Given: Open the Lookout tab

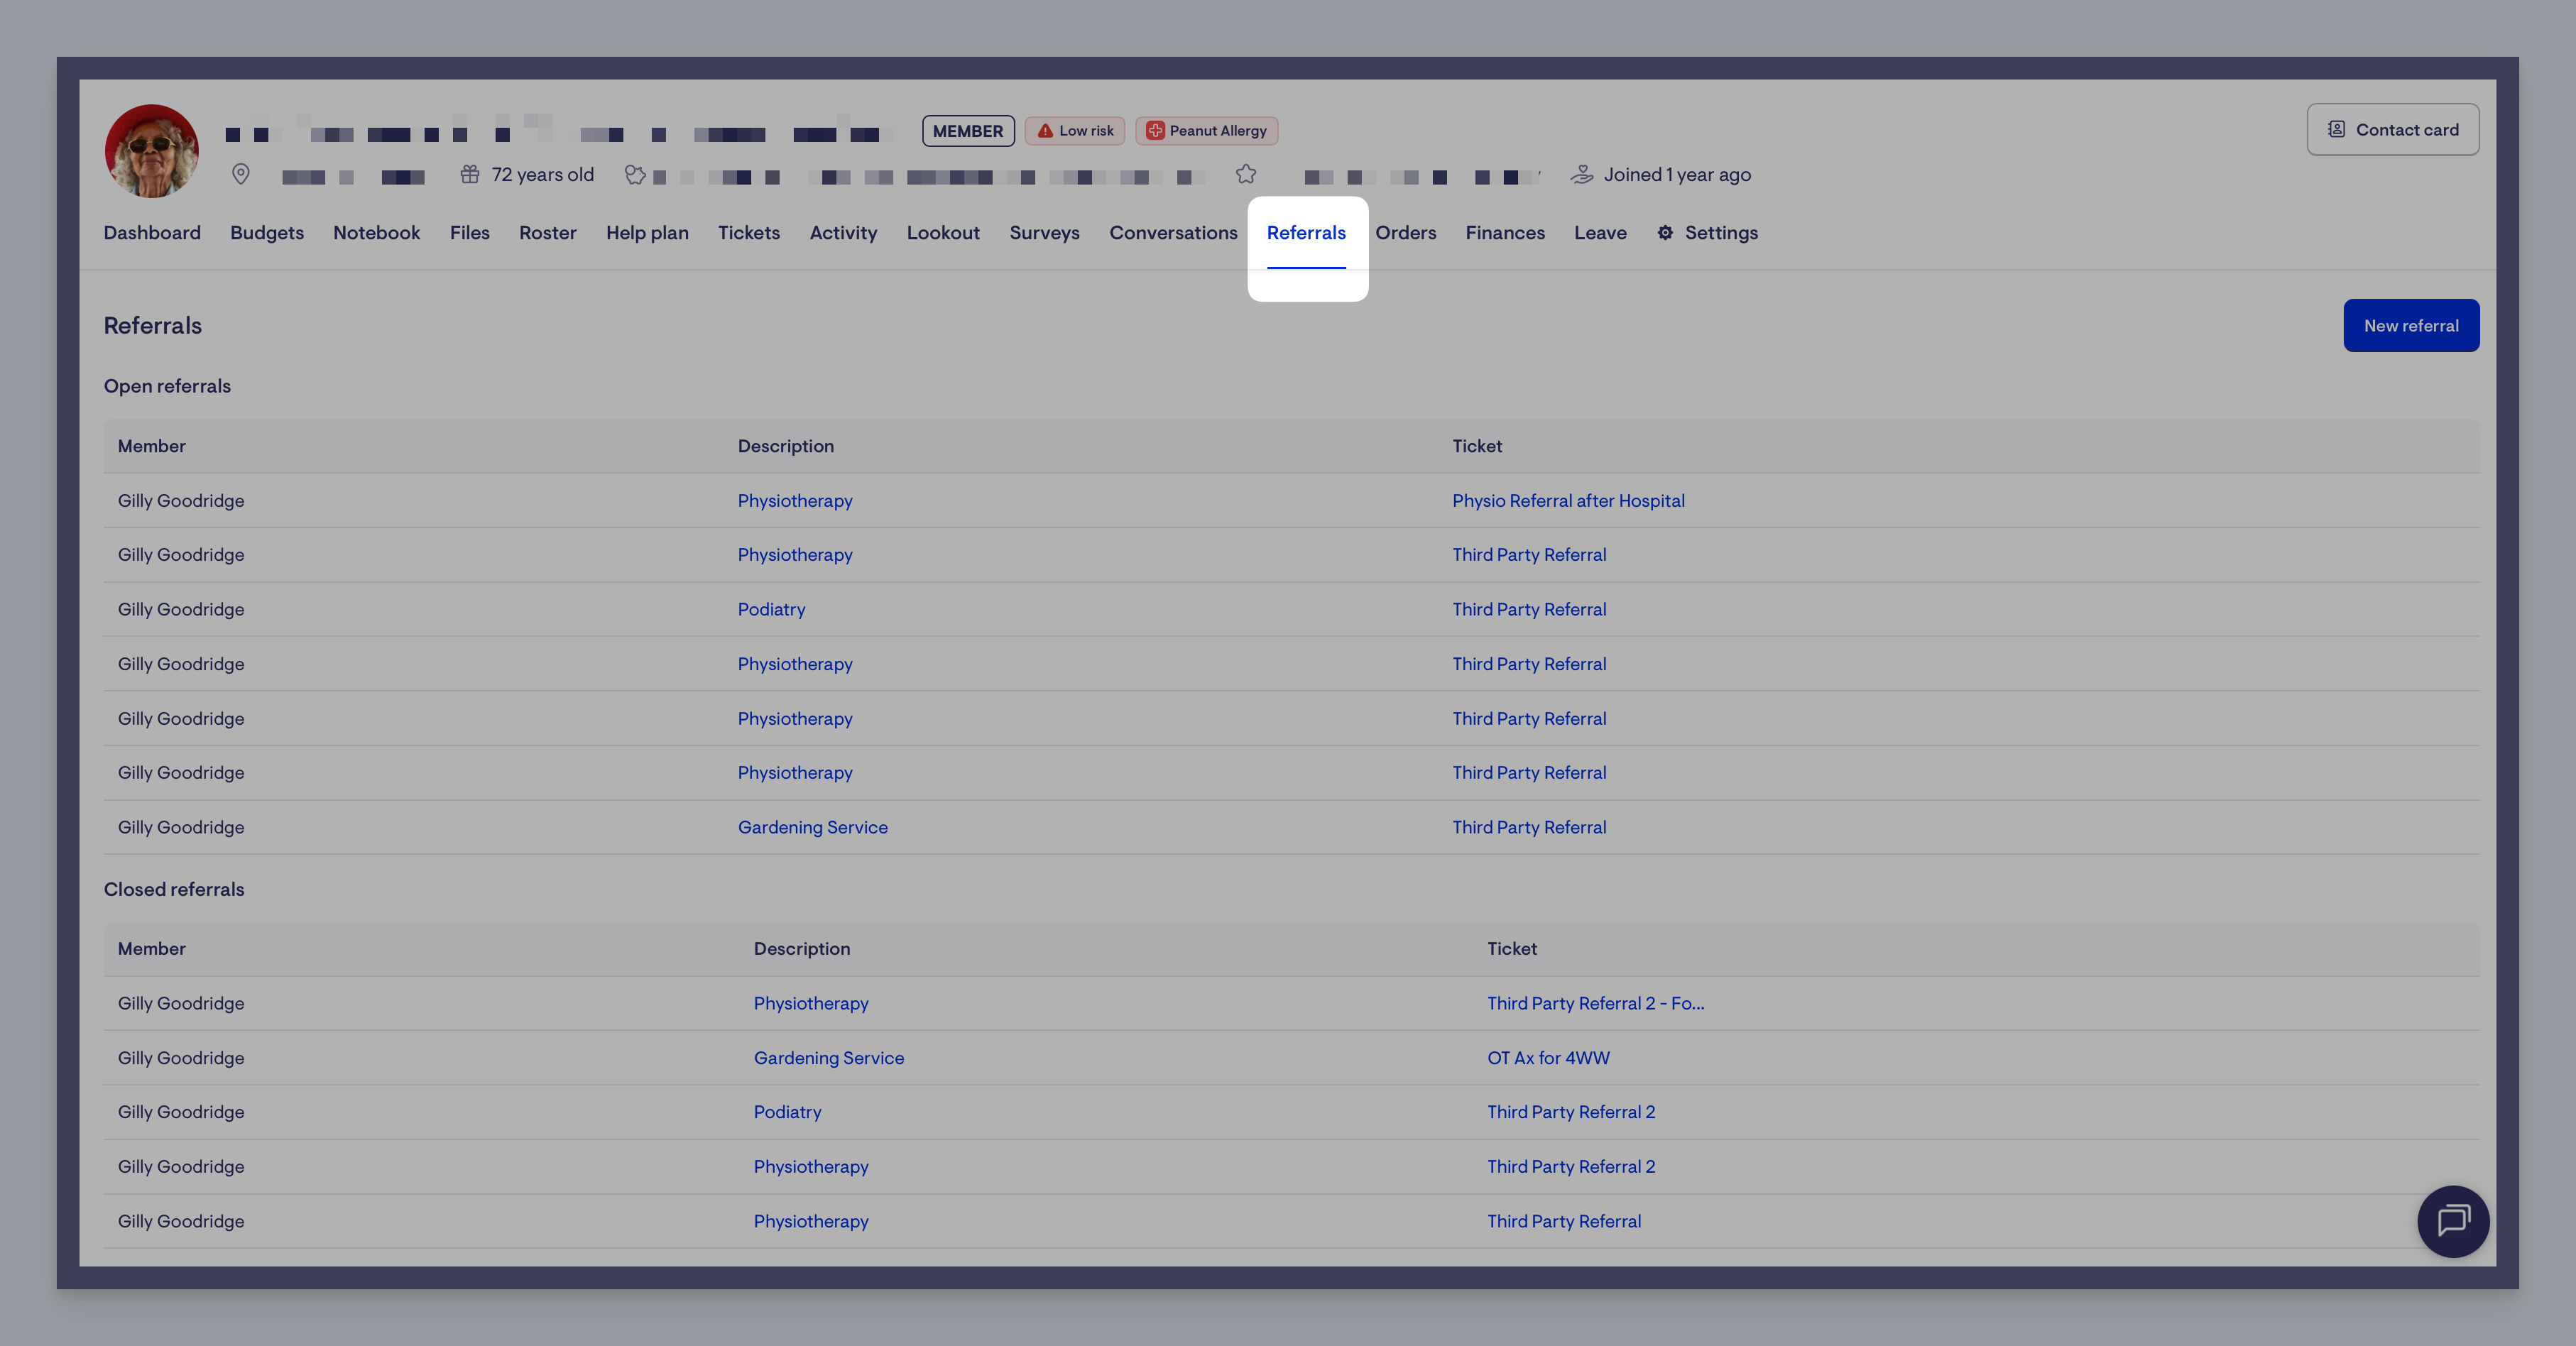Looking at the screenshot, I should (943, 233).
